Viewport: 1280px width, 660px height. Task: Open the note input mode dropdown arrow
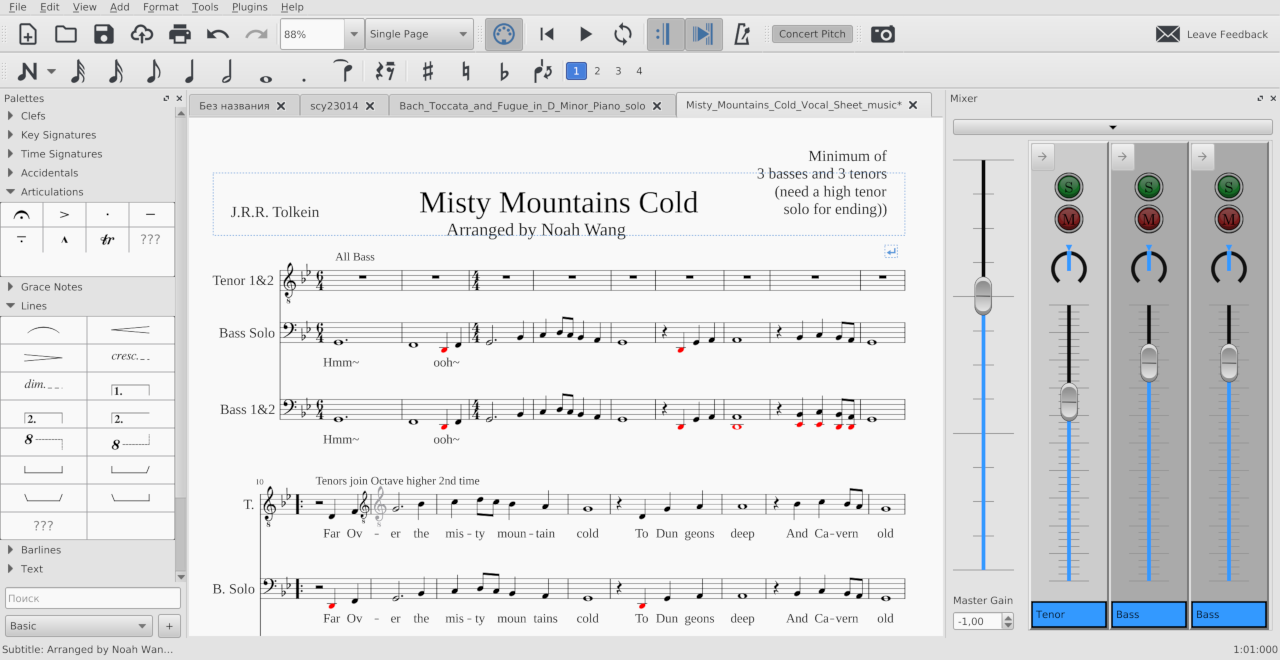[x=51, y=71]
